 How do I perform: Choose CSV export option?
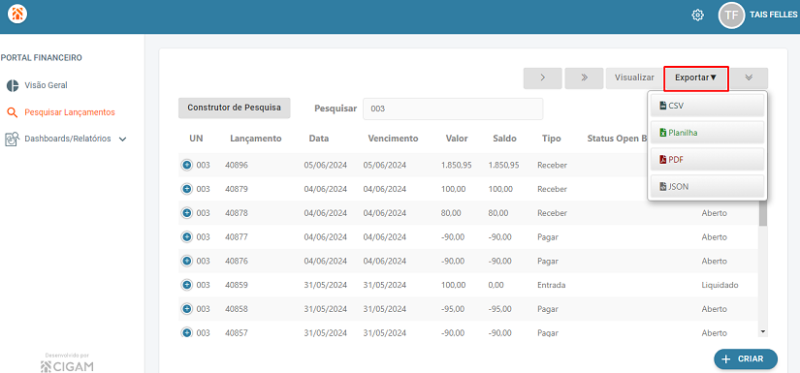[x=707, y=106]
